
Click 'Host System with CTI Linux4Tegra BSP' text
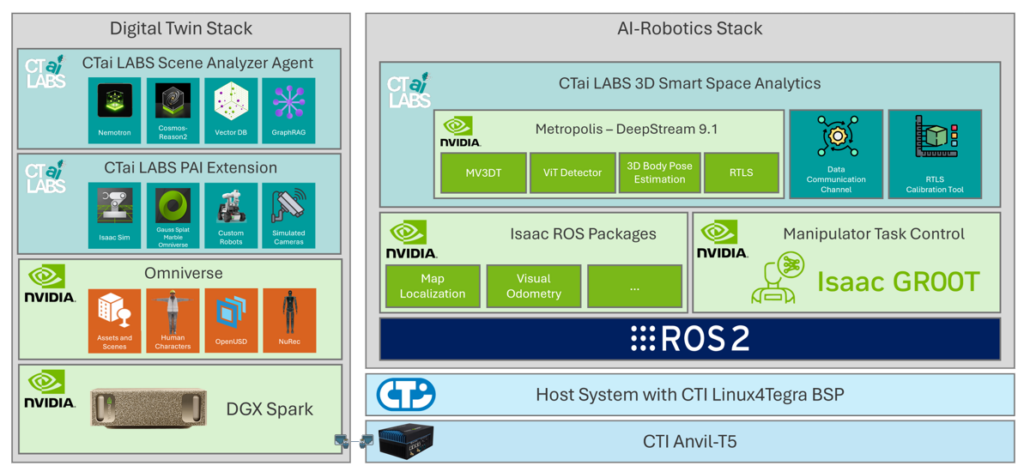coord(690,395)
